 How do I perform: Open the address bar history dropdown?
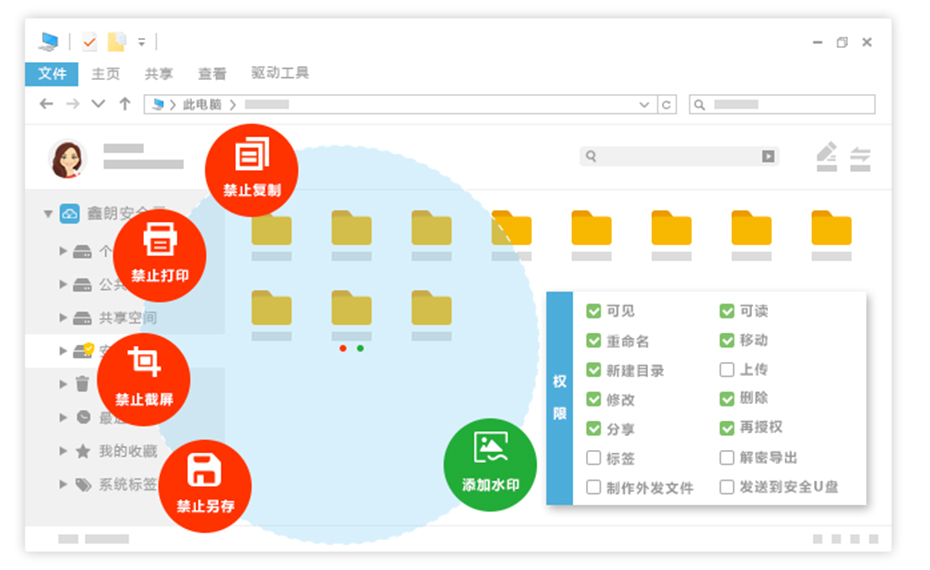tap(644, 104)
